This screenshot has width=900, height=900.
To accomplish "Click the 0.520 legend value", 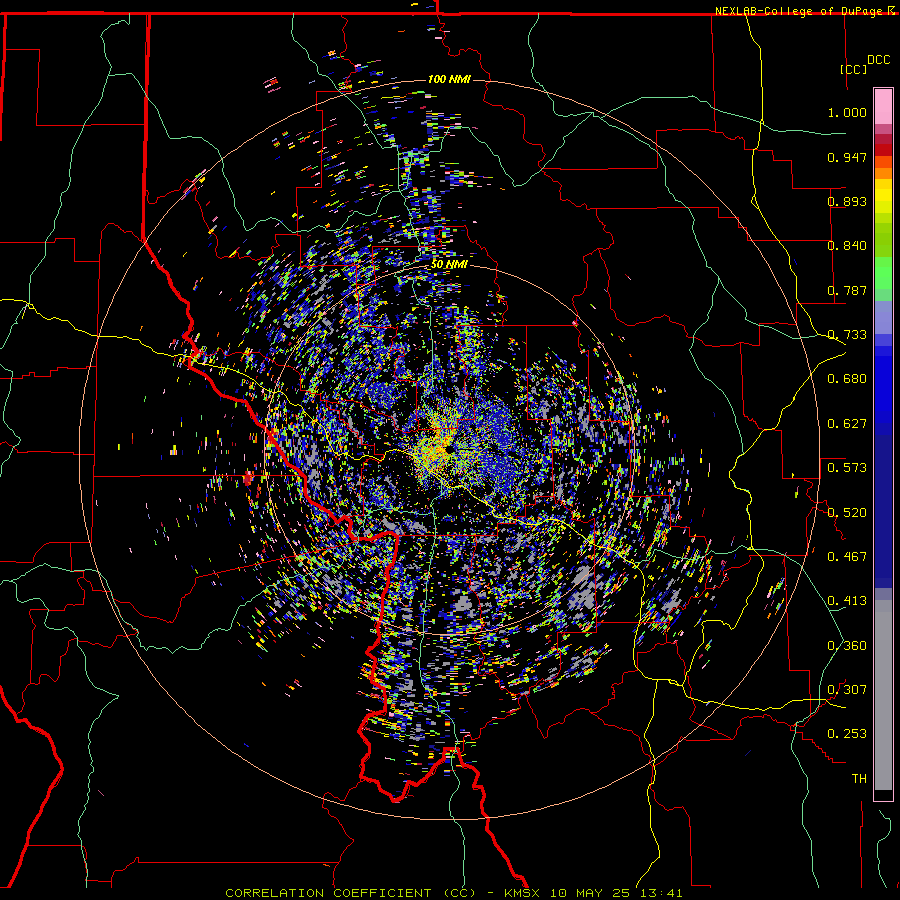I will (847, 512).
